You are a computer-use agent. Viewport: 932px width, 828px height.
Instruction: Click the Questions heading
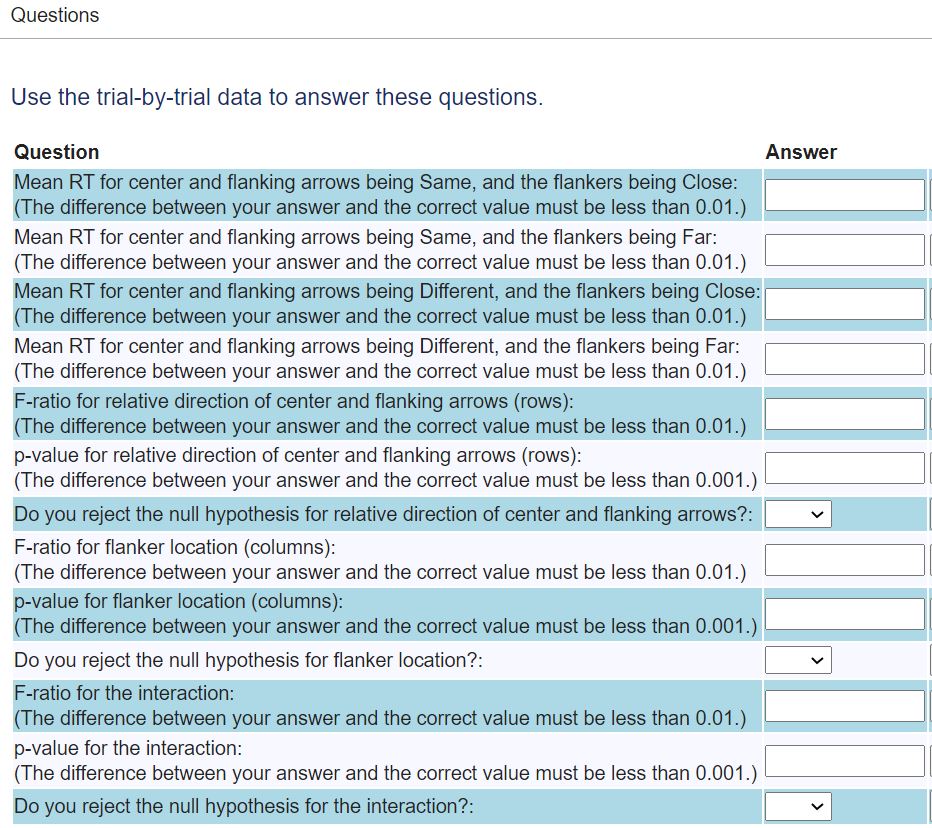(55, 15)
